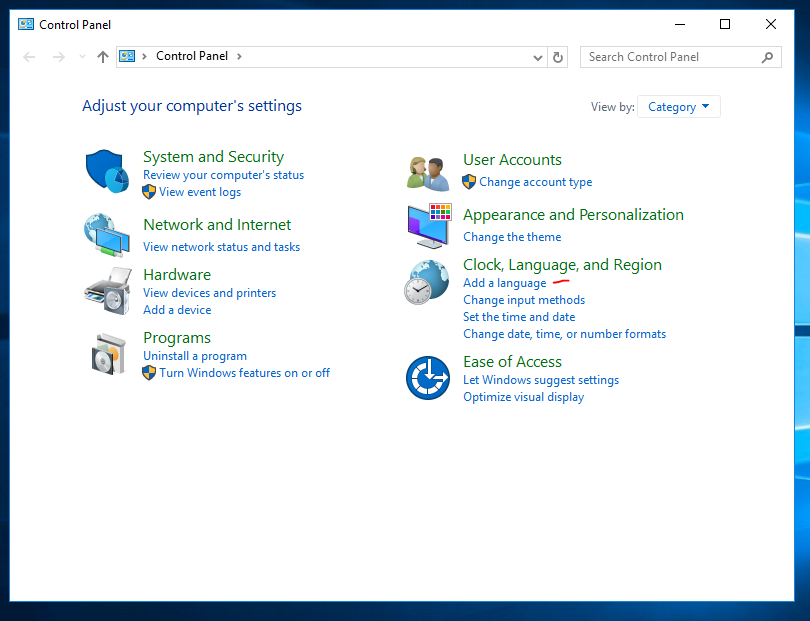Open the Hardware printer icon

107,291
